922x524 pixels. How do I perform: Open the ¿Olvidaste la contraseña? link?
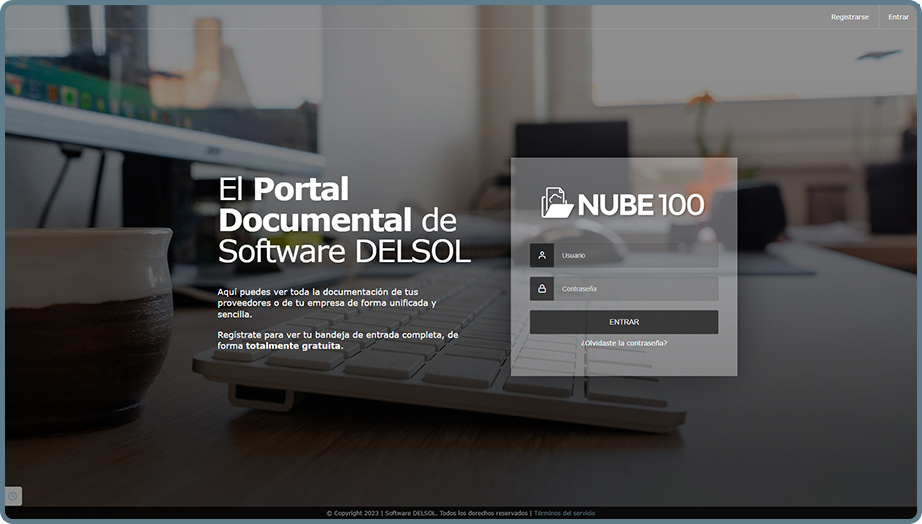tap(624, 343)
